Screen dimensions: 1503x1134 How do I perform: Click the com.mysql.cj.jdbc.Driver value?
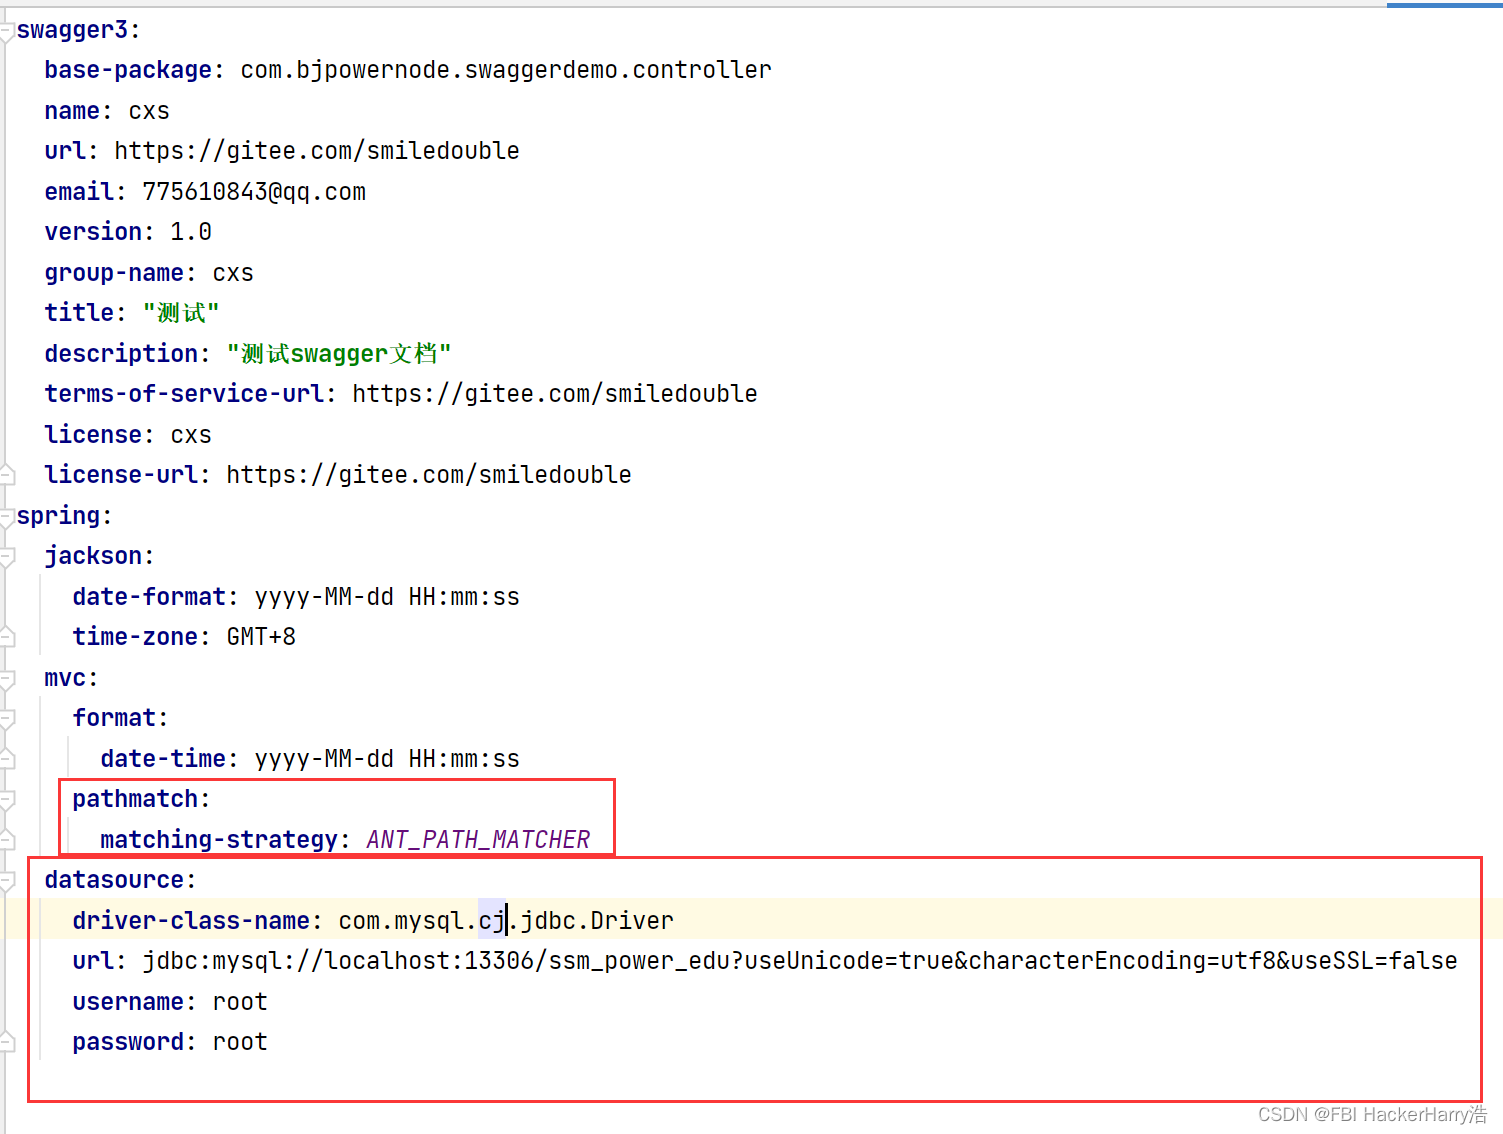506,921
